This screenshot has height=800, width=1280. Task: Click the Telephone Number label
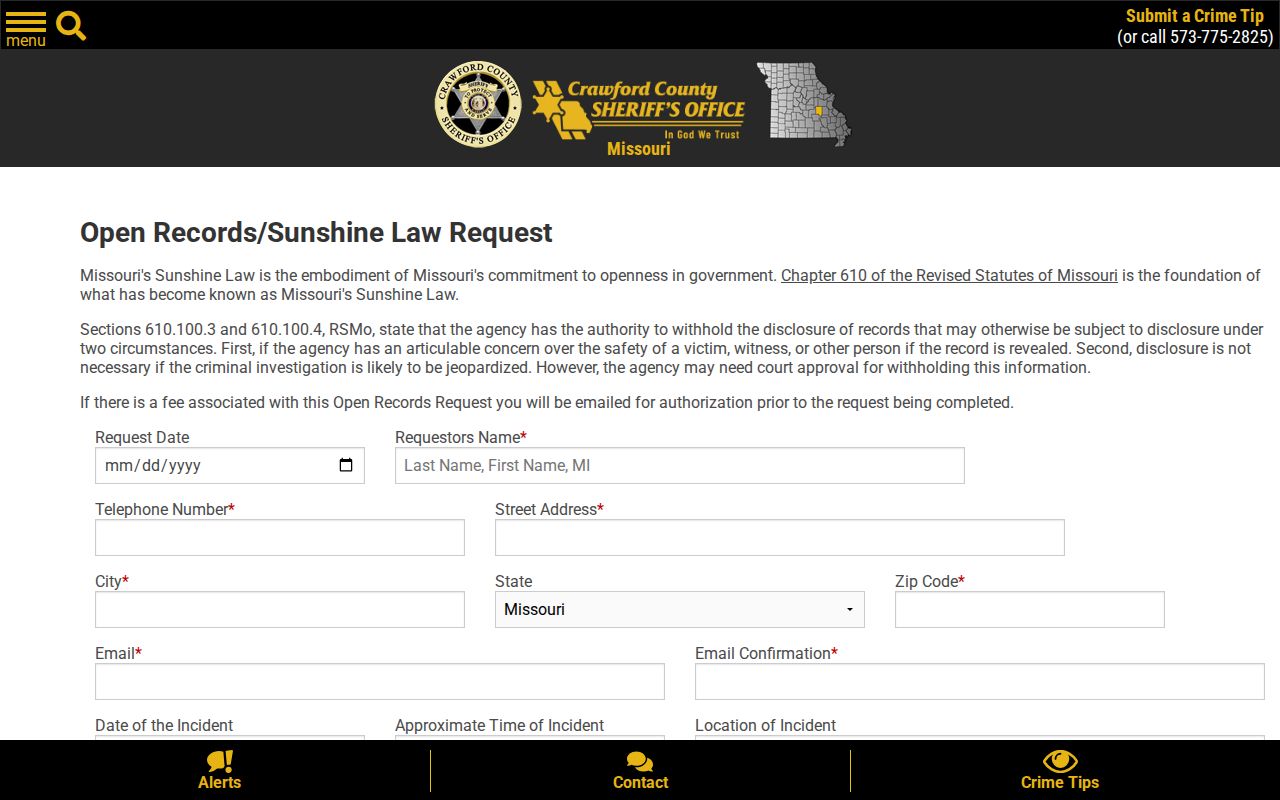point(165,509)
